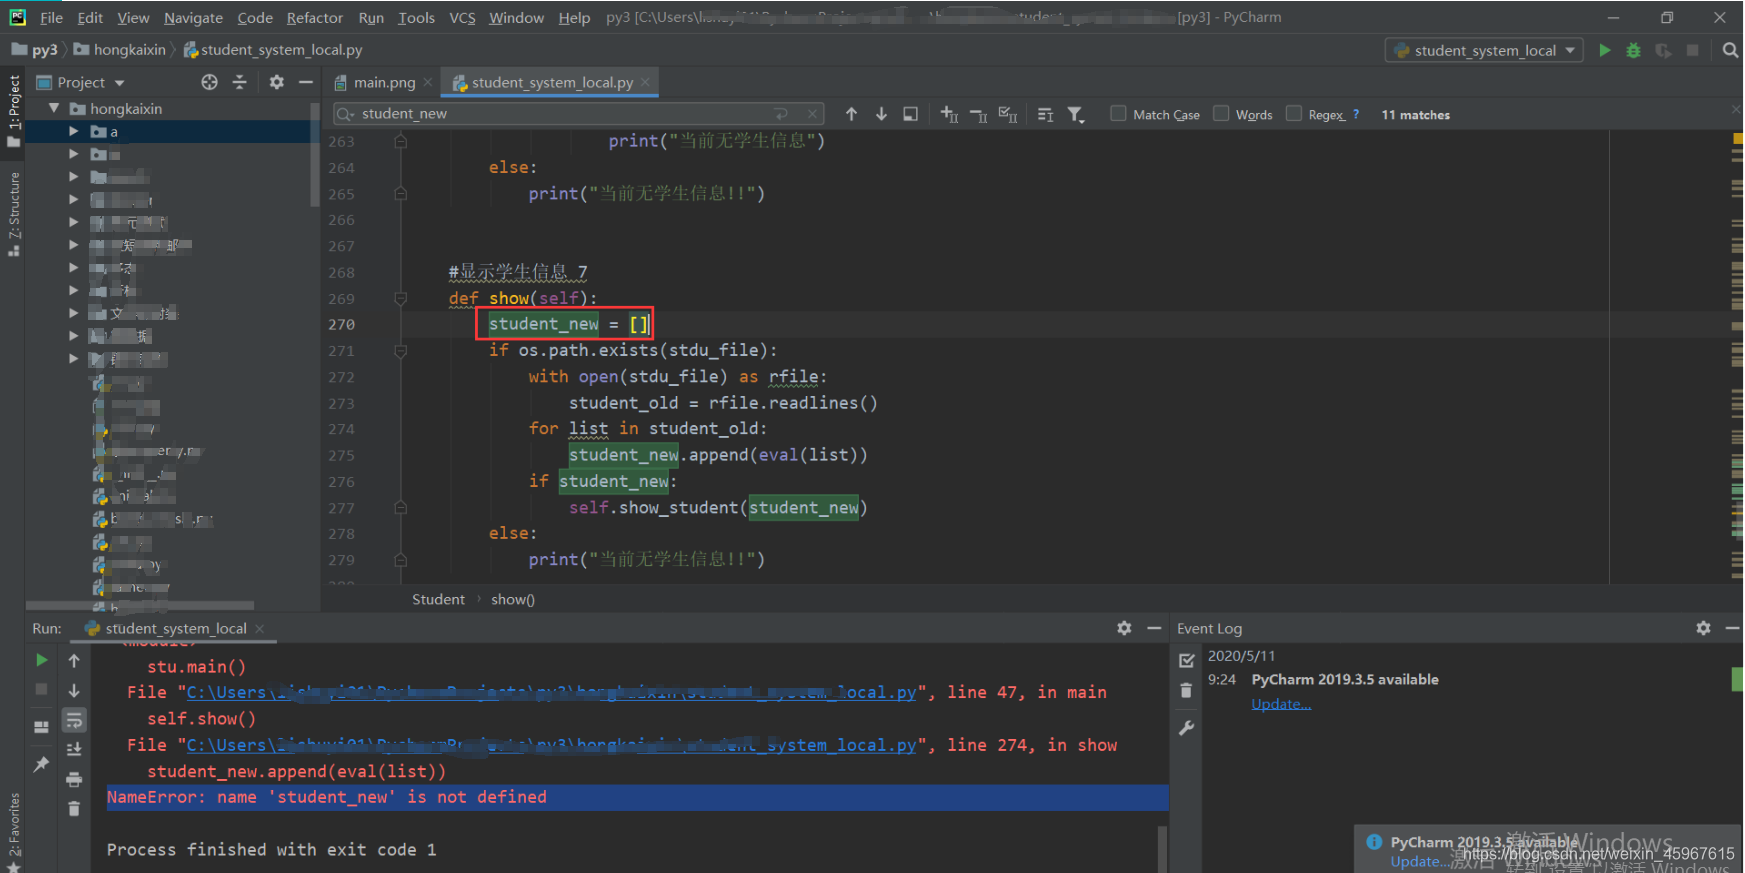This screenshot has width=1745, height=873.
Task: Open search history dropdown in find field
Action: (x=346, y=114)
